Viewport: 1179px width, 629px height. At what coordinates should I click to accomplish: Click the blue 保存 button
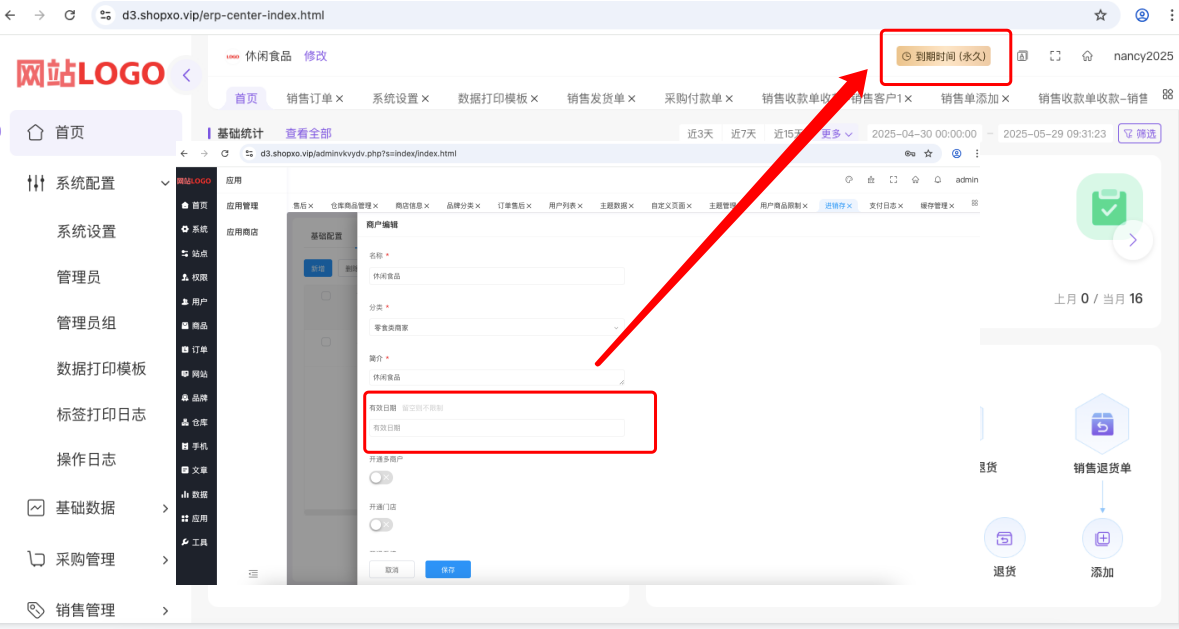click(x=448, y=570)
